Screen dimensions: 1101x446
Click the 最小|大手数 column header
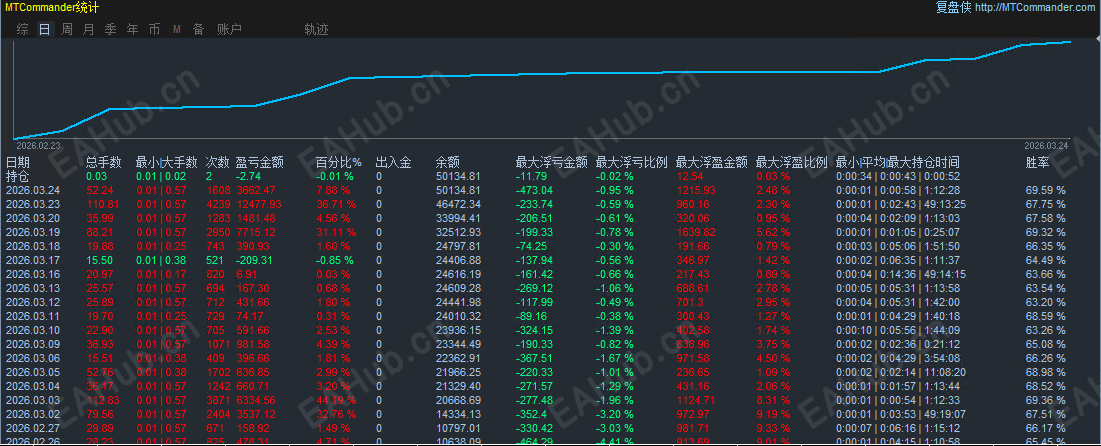point(167,163)
